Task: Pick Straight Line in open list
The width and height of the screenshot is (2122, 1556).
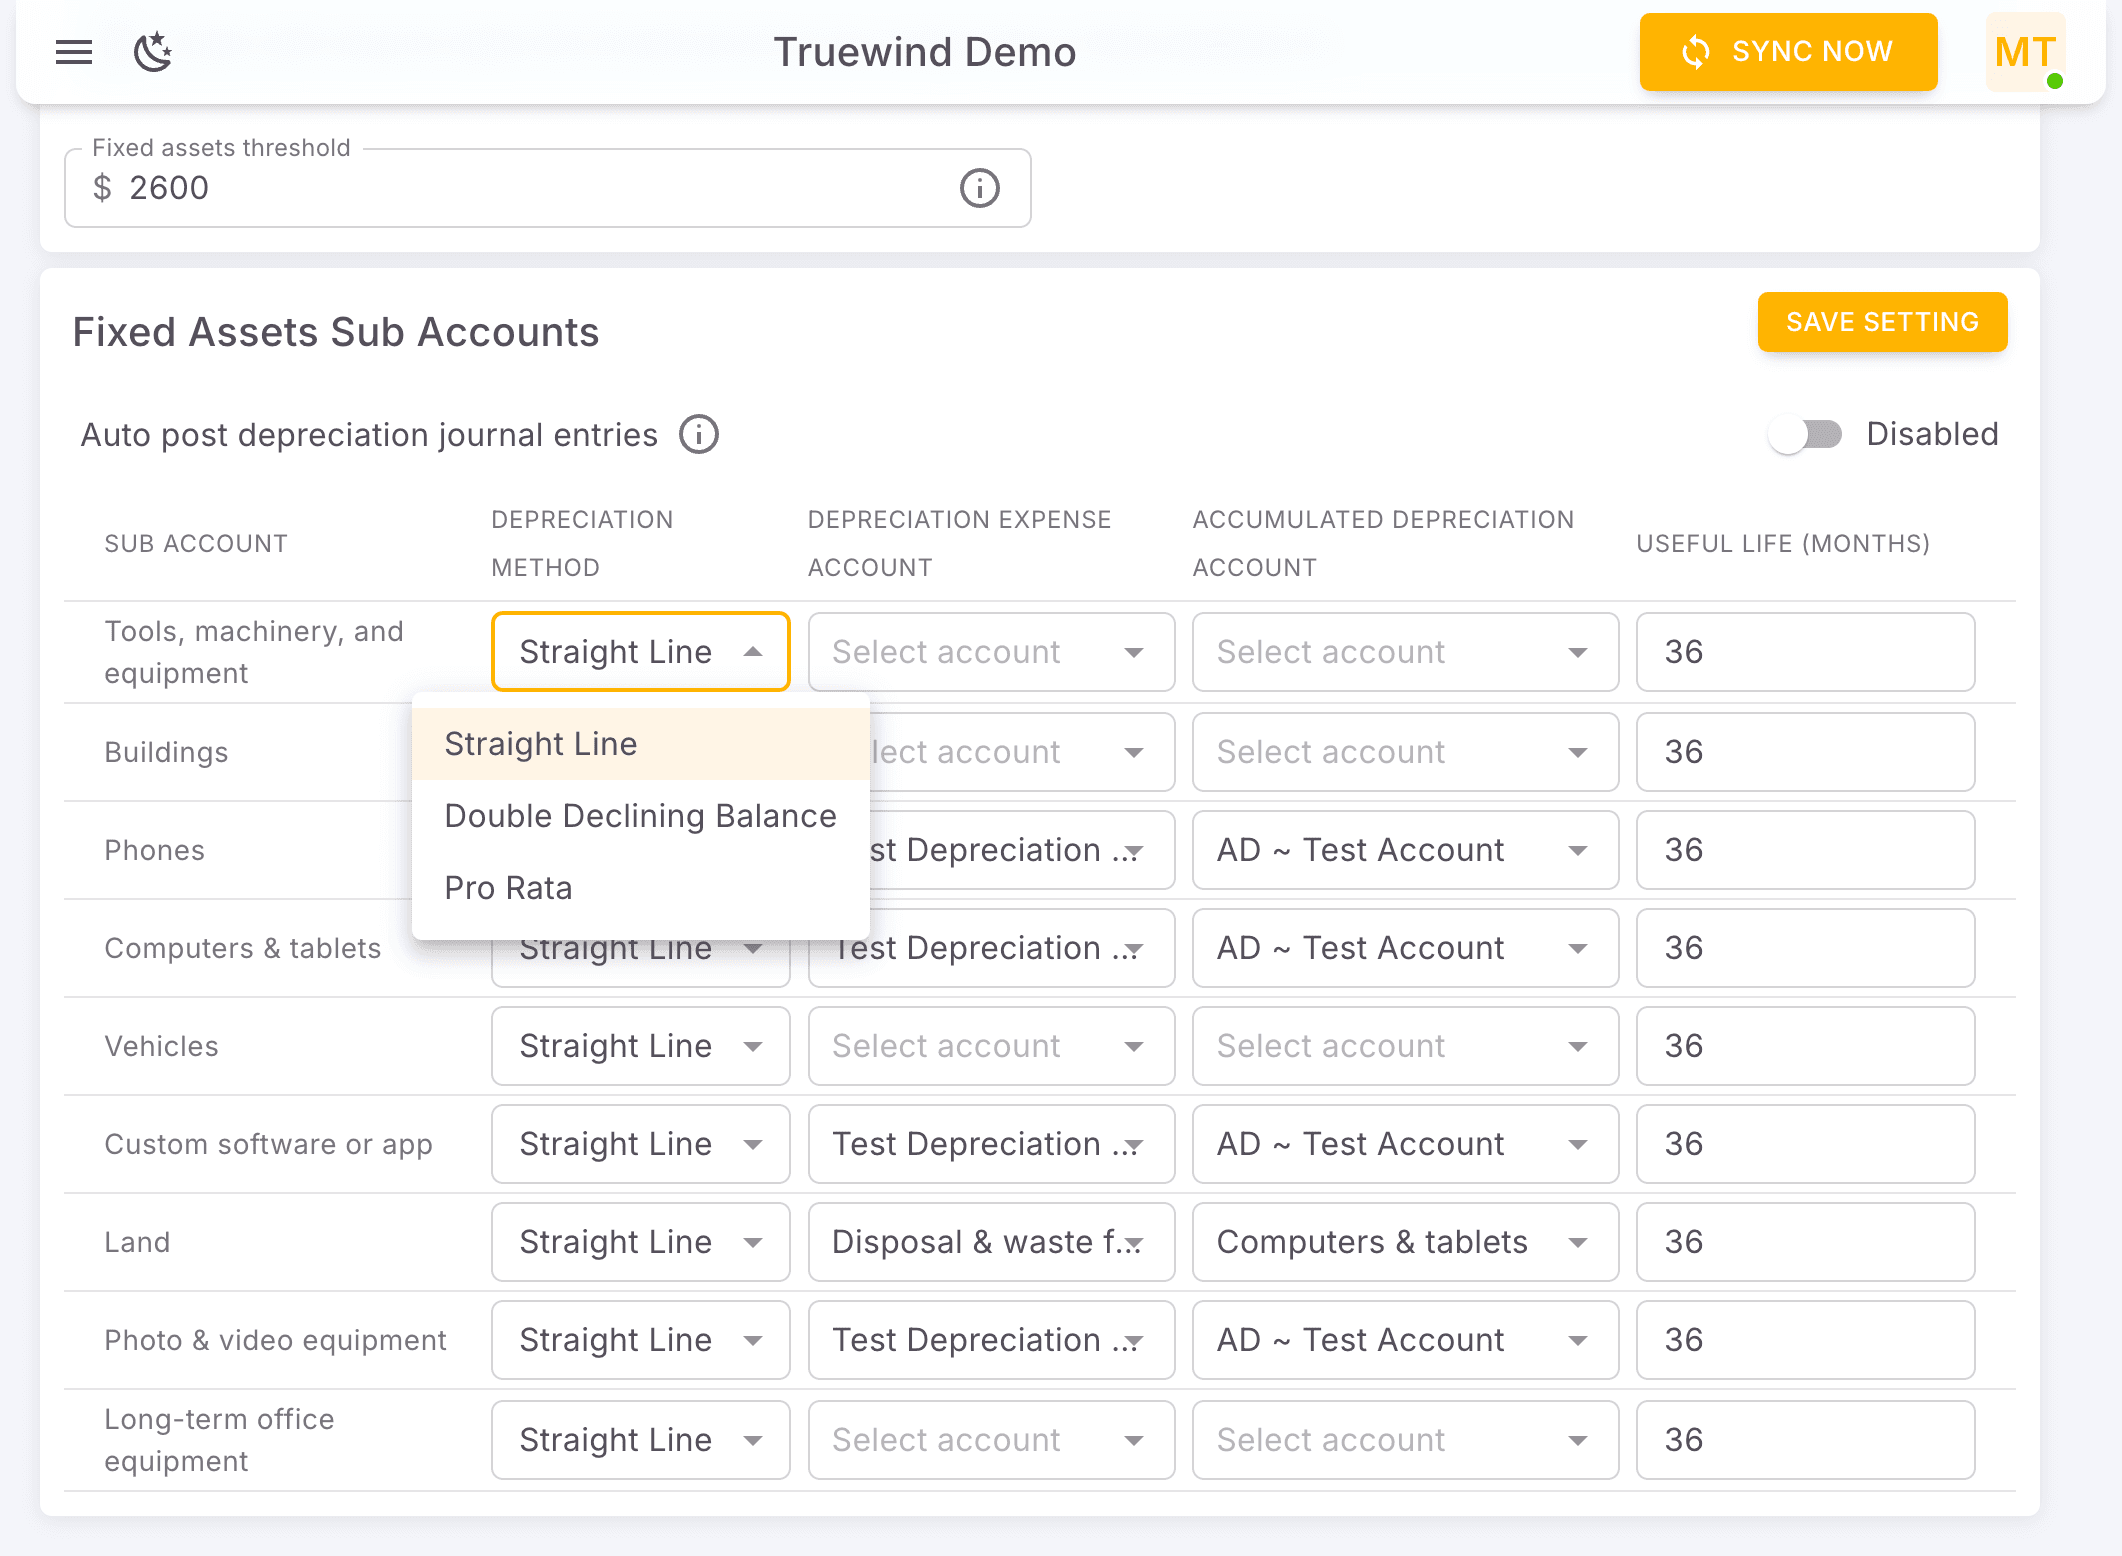Action: click(x=540, y=744)
